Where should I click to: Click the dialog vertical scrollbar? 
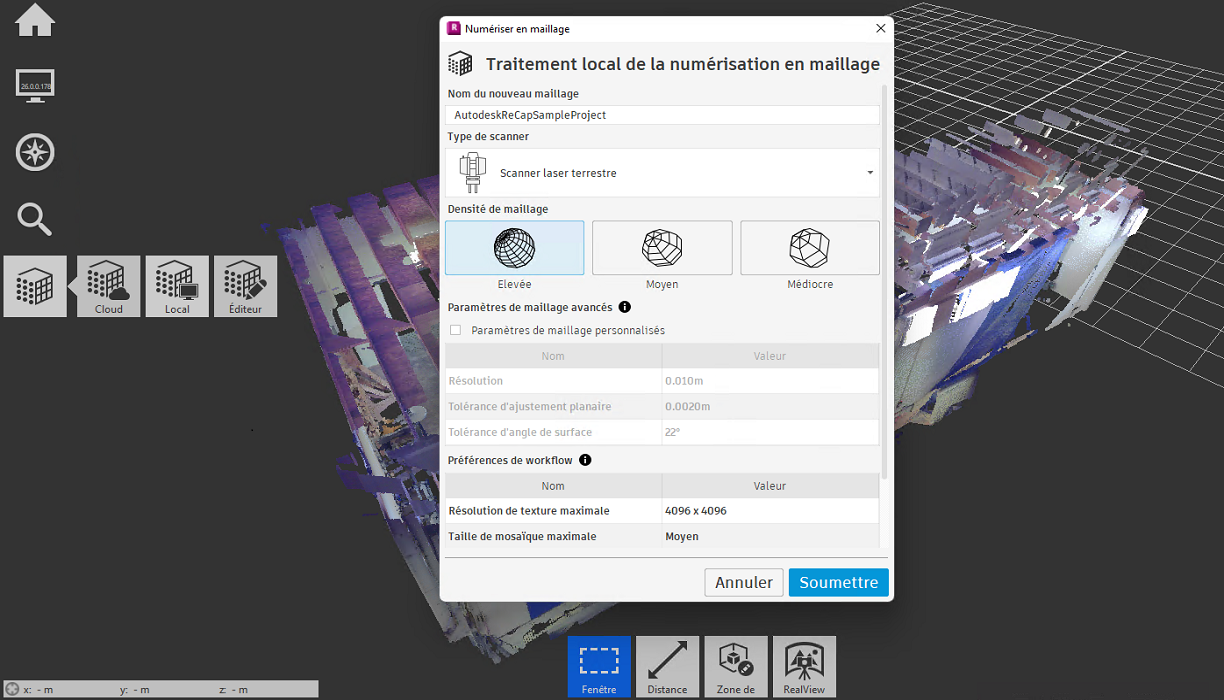(884, 280)
